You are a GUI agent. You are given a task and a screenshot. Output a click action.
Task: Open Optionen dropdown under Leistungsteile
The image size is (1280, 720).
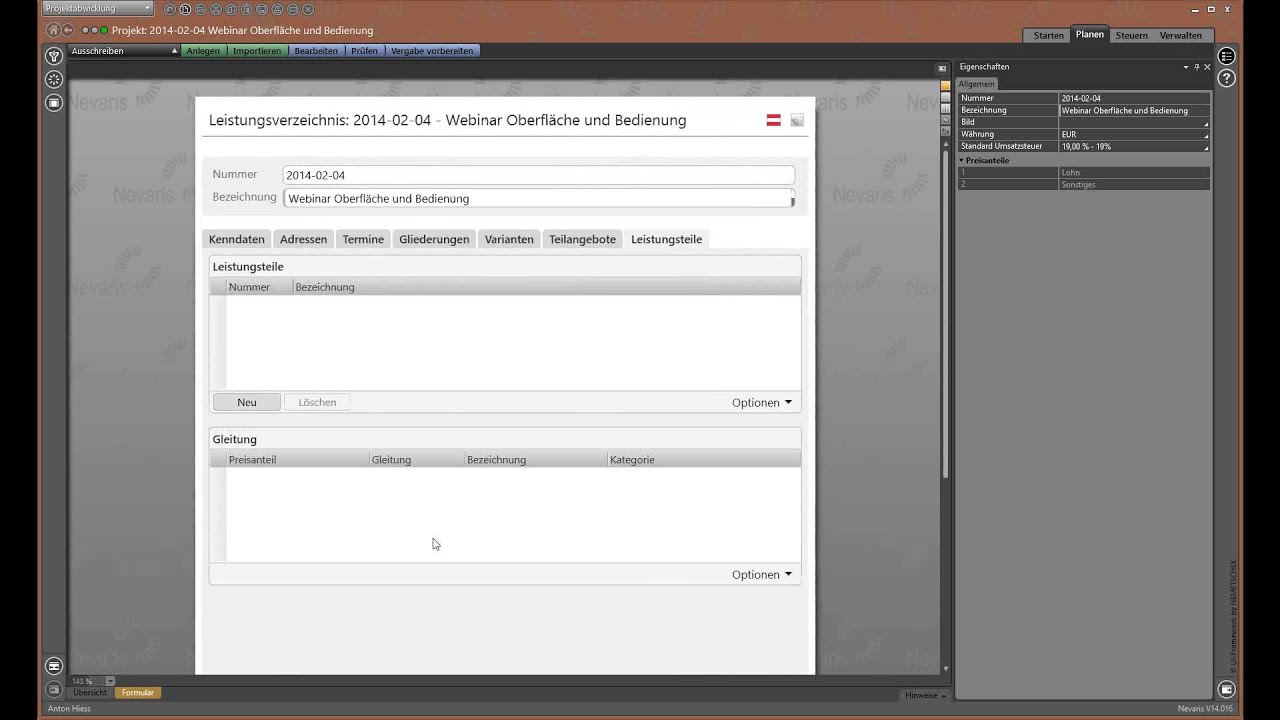(x=762, y=403)
